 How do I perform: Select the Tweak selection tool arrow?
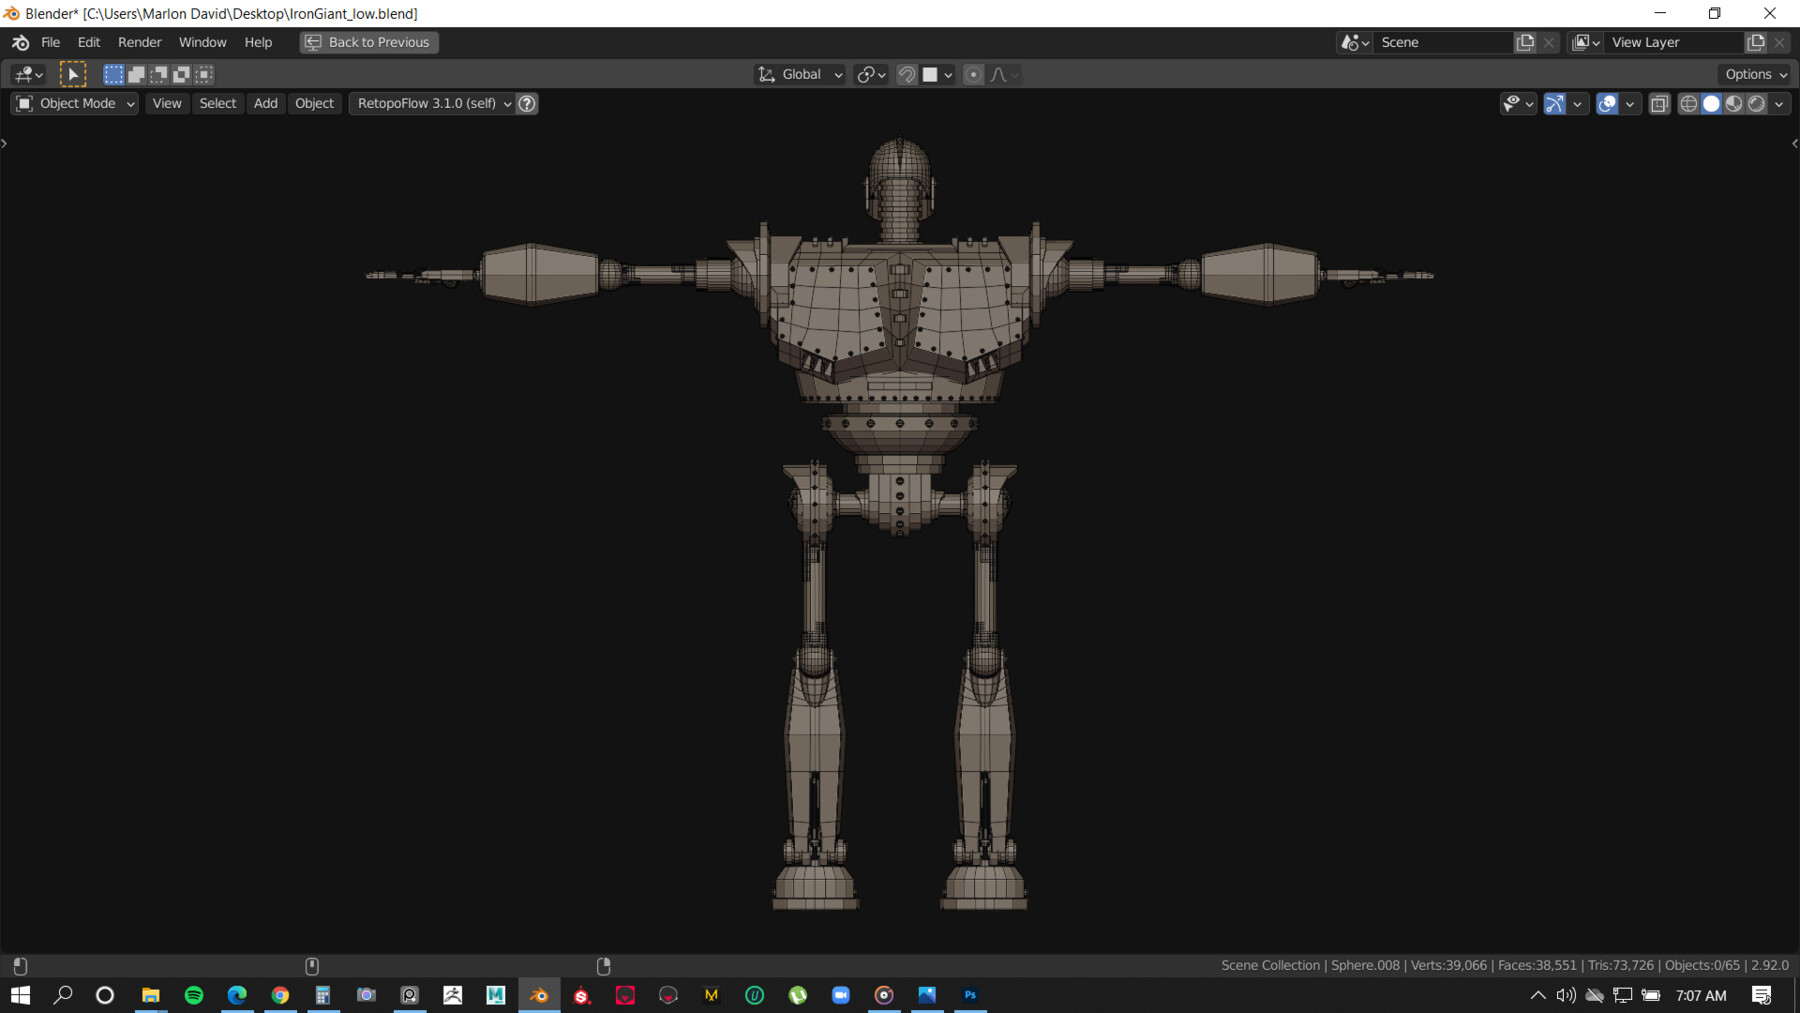pyautogui.click(x=73, y=74)
